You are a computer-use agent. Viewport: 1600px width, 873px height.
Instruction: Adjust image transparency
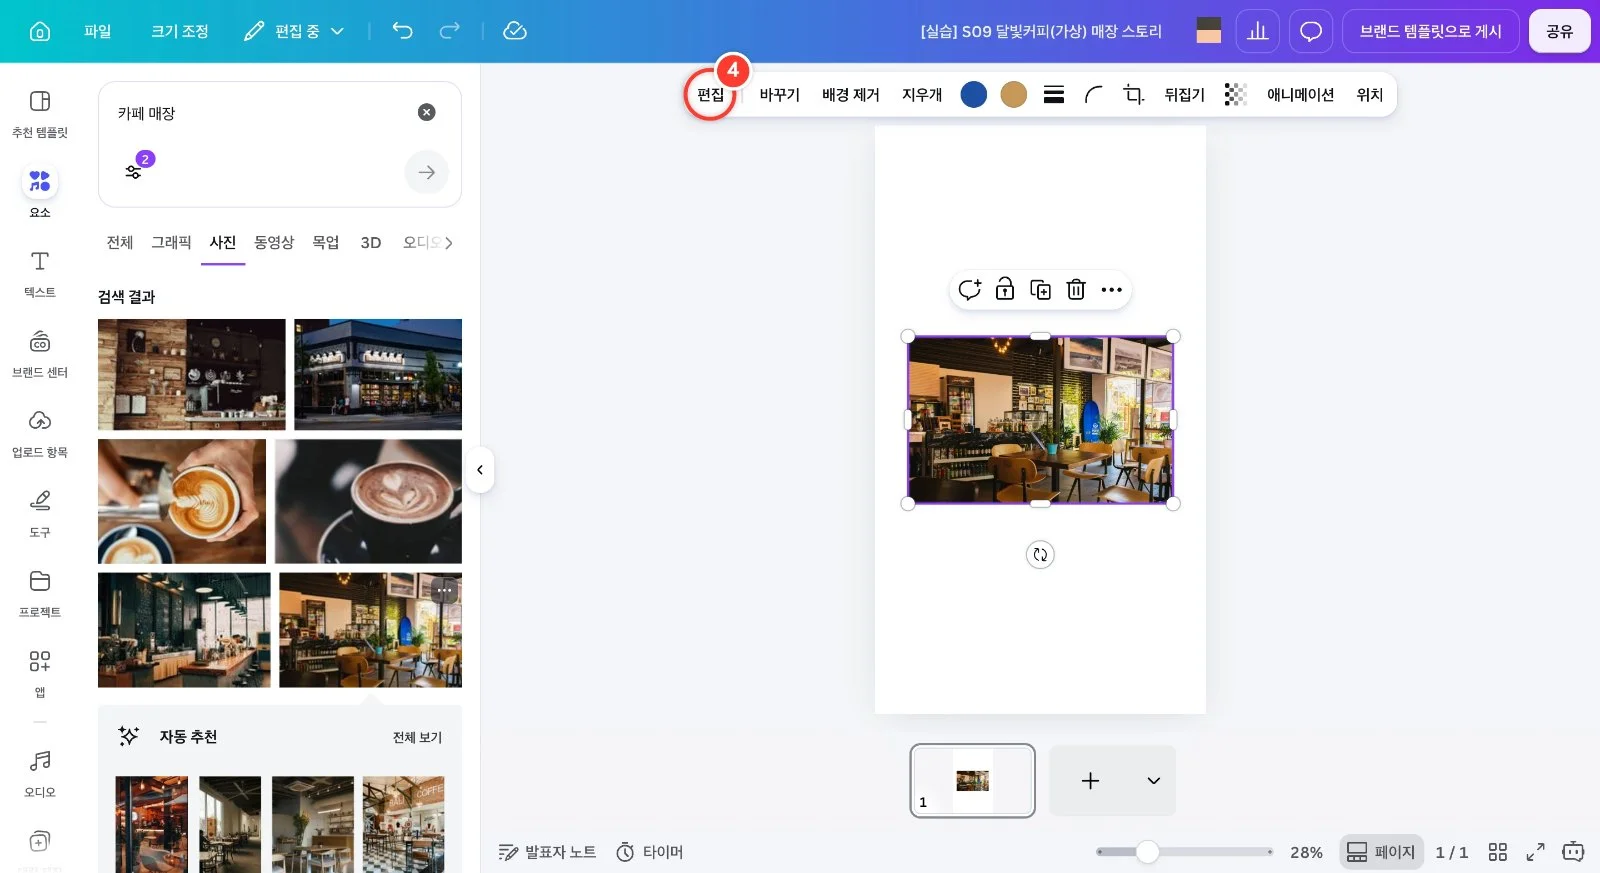(x=1236, y=94)
